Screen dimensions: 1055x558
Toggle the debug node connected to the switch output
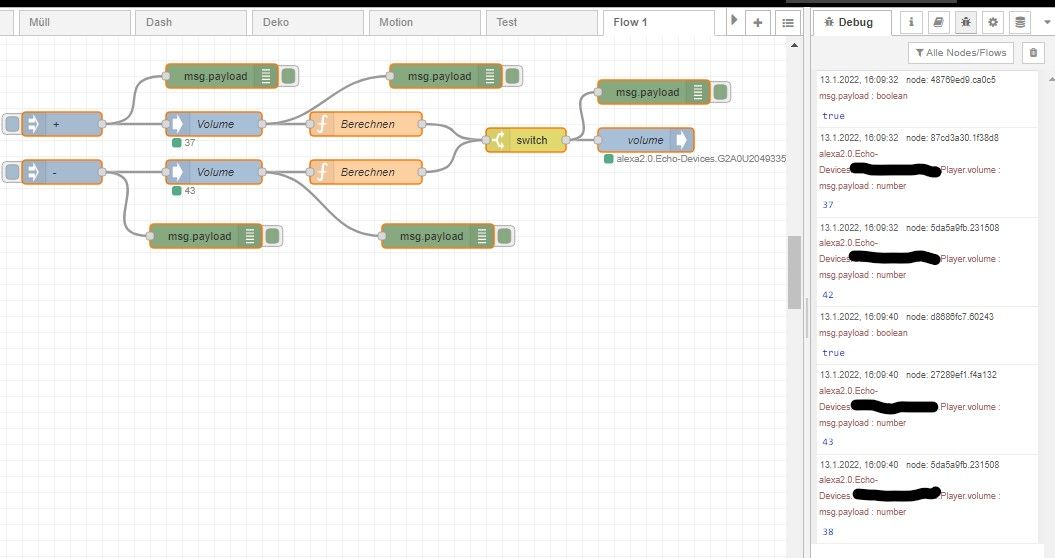721,92
